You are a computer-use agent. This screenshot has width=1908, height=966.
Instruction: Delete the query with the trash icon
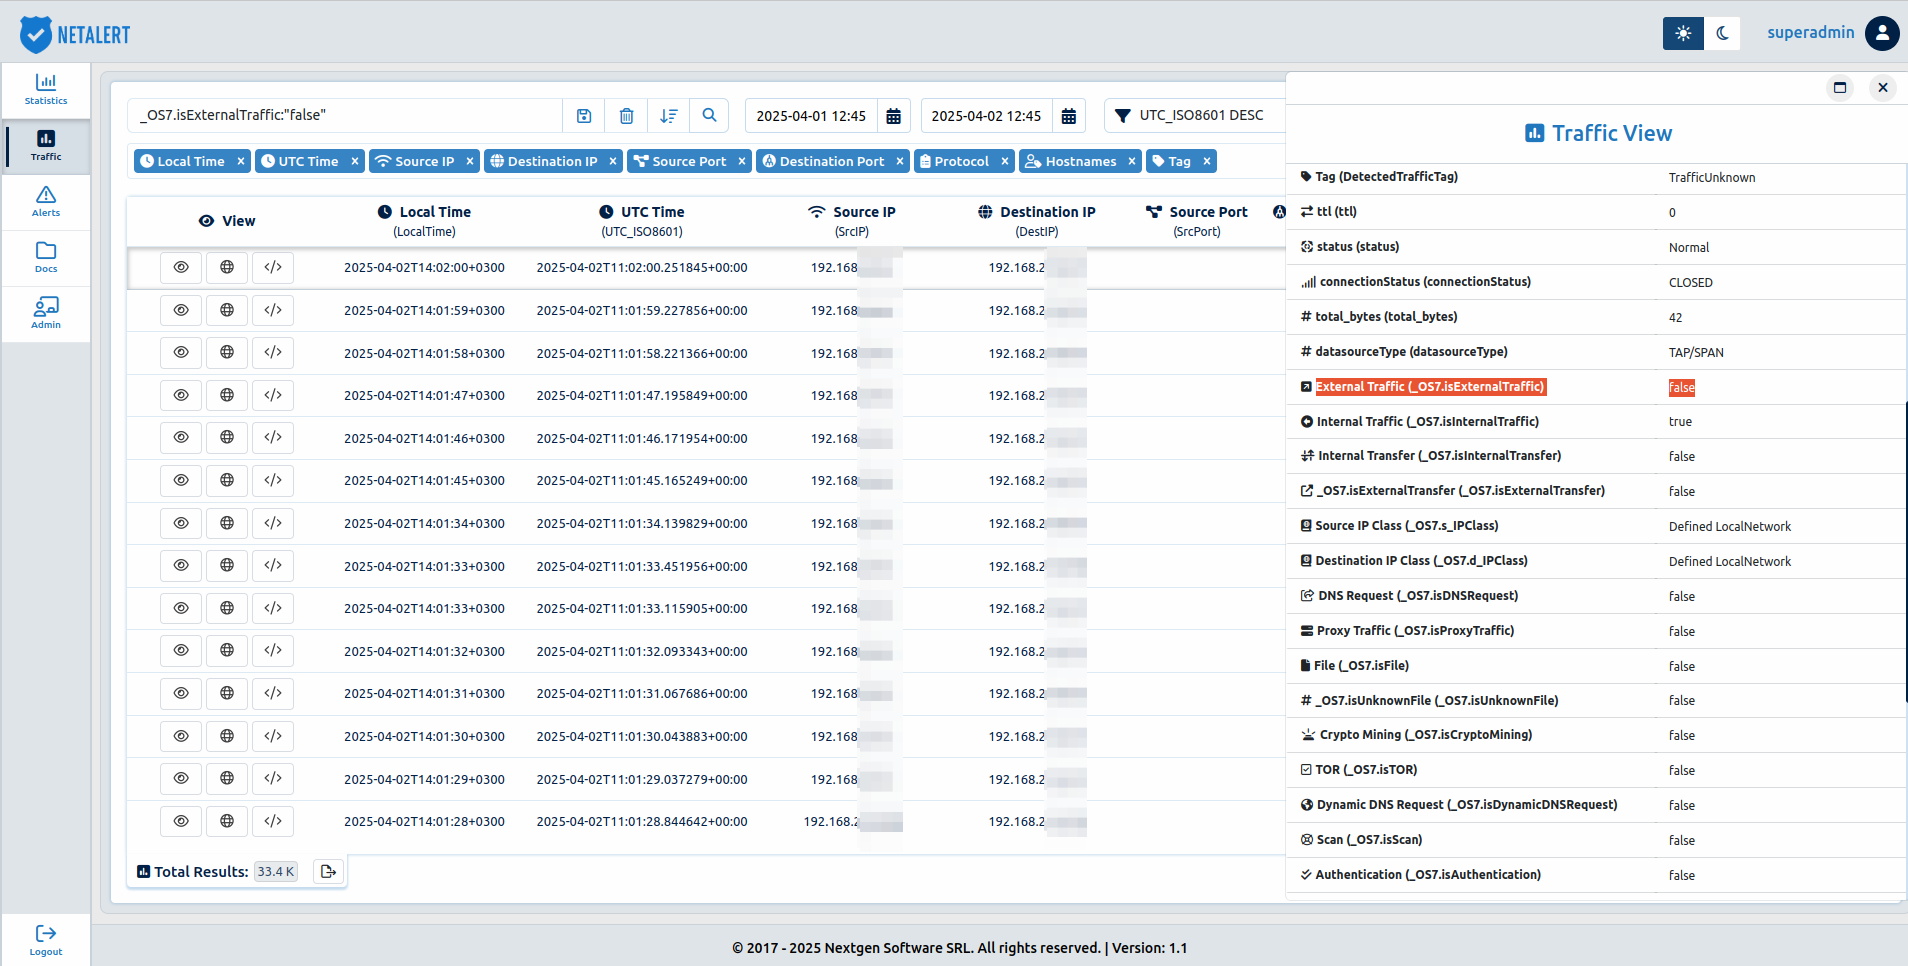click(x=626, y=115)
